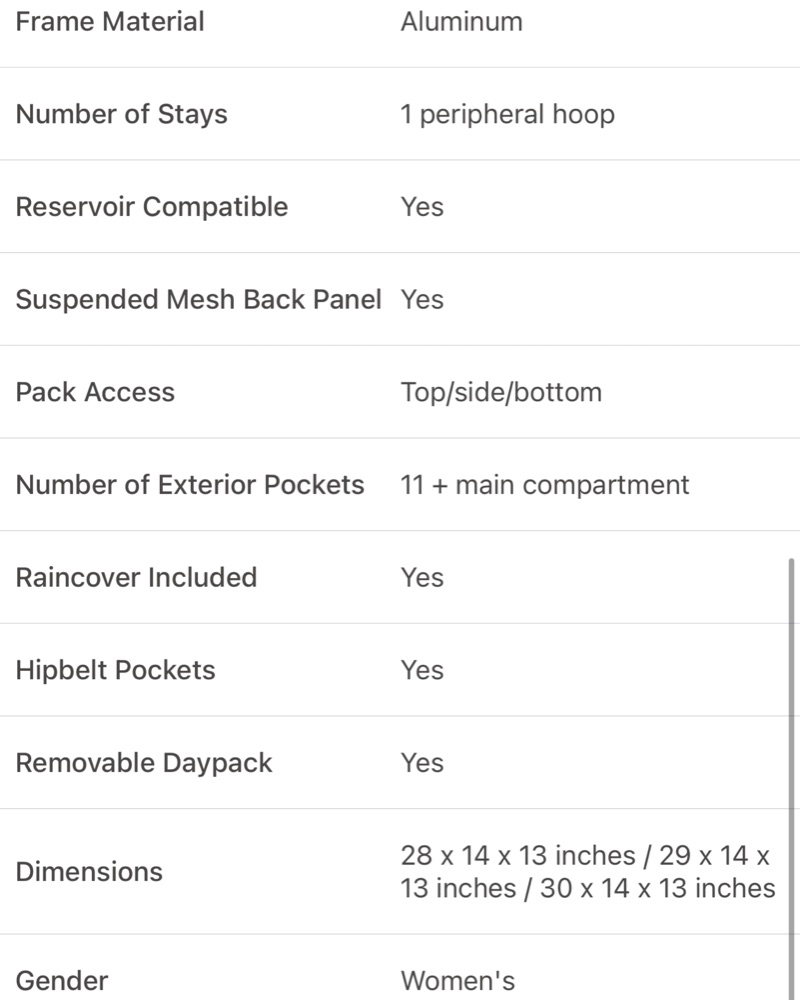Select the Dimensions value text
This screenshot has height=1001, width=801.
[x=588, y=871]
